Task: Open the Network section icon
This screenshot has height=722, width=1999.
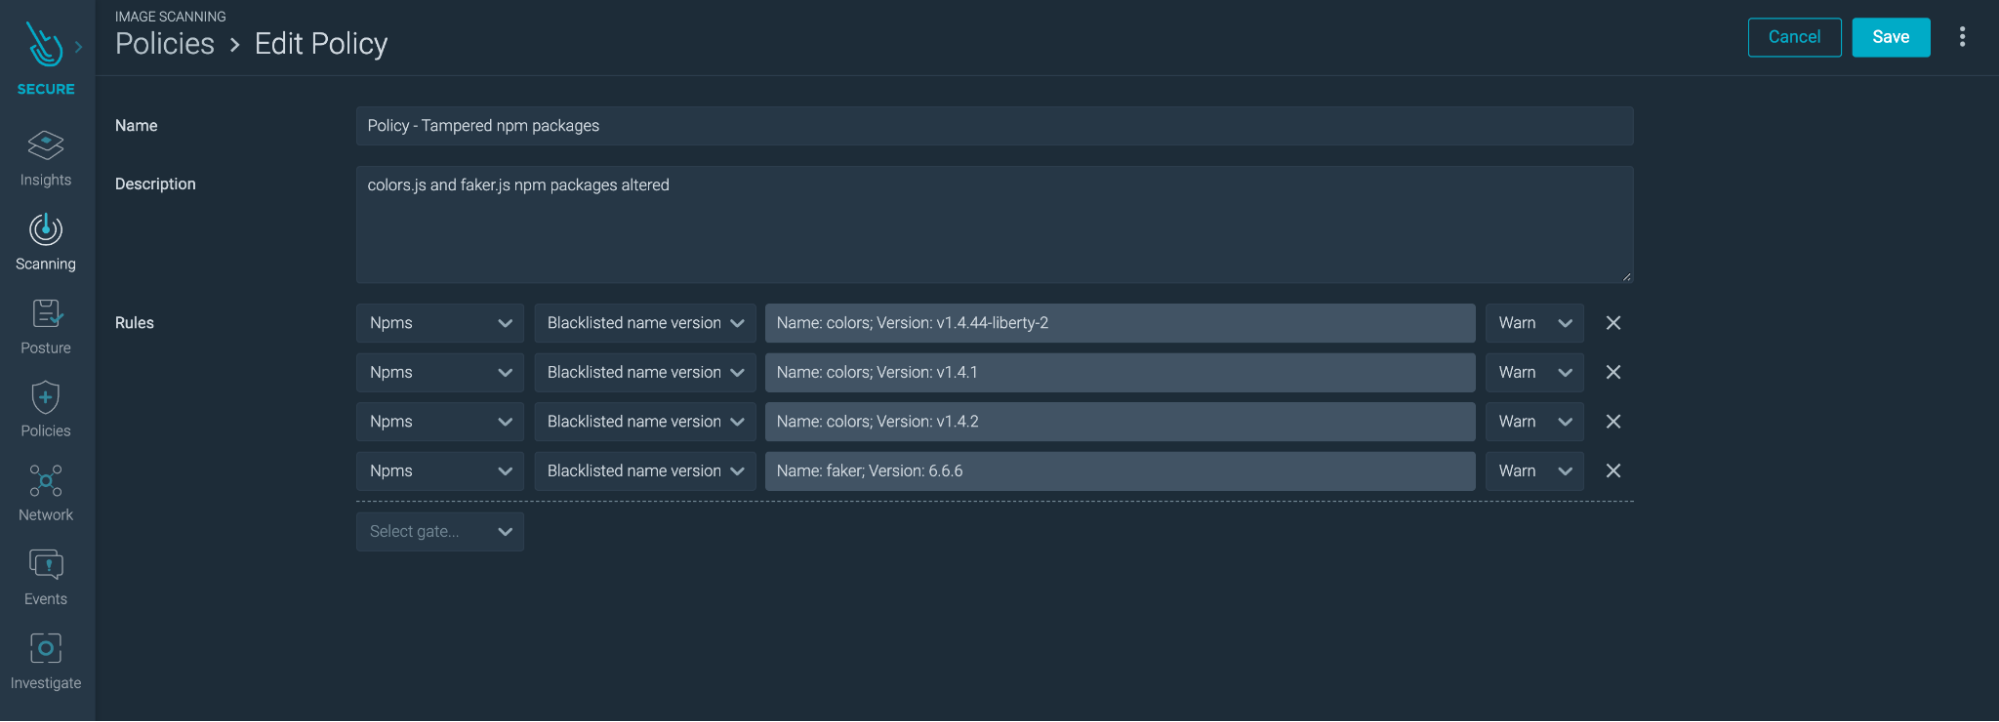Action: coord(46,481)
